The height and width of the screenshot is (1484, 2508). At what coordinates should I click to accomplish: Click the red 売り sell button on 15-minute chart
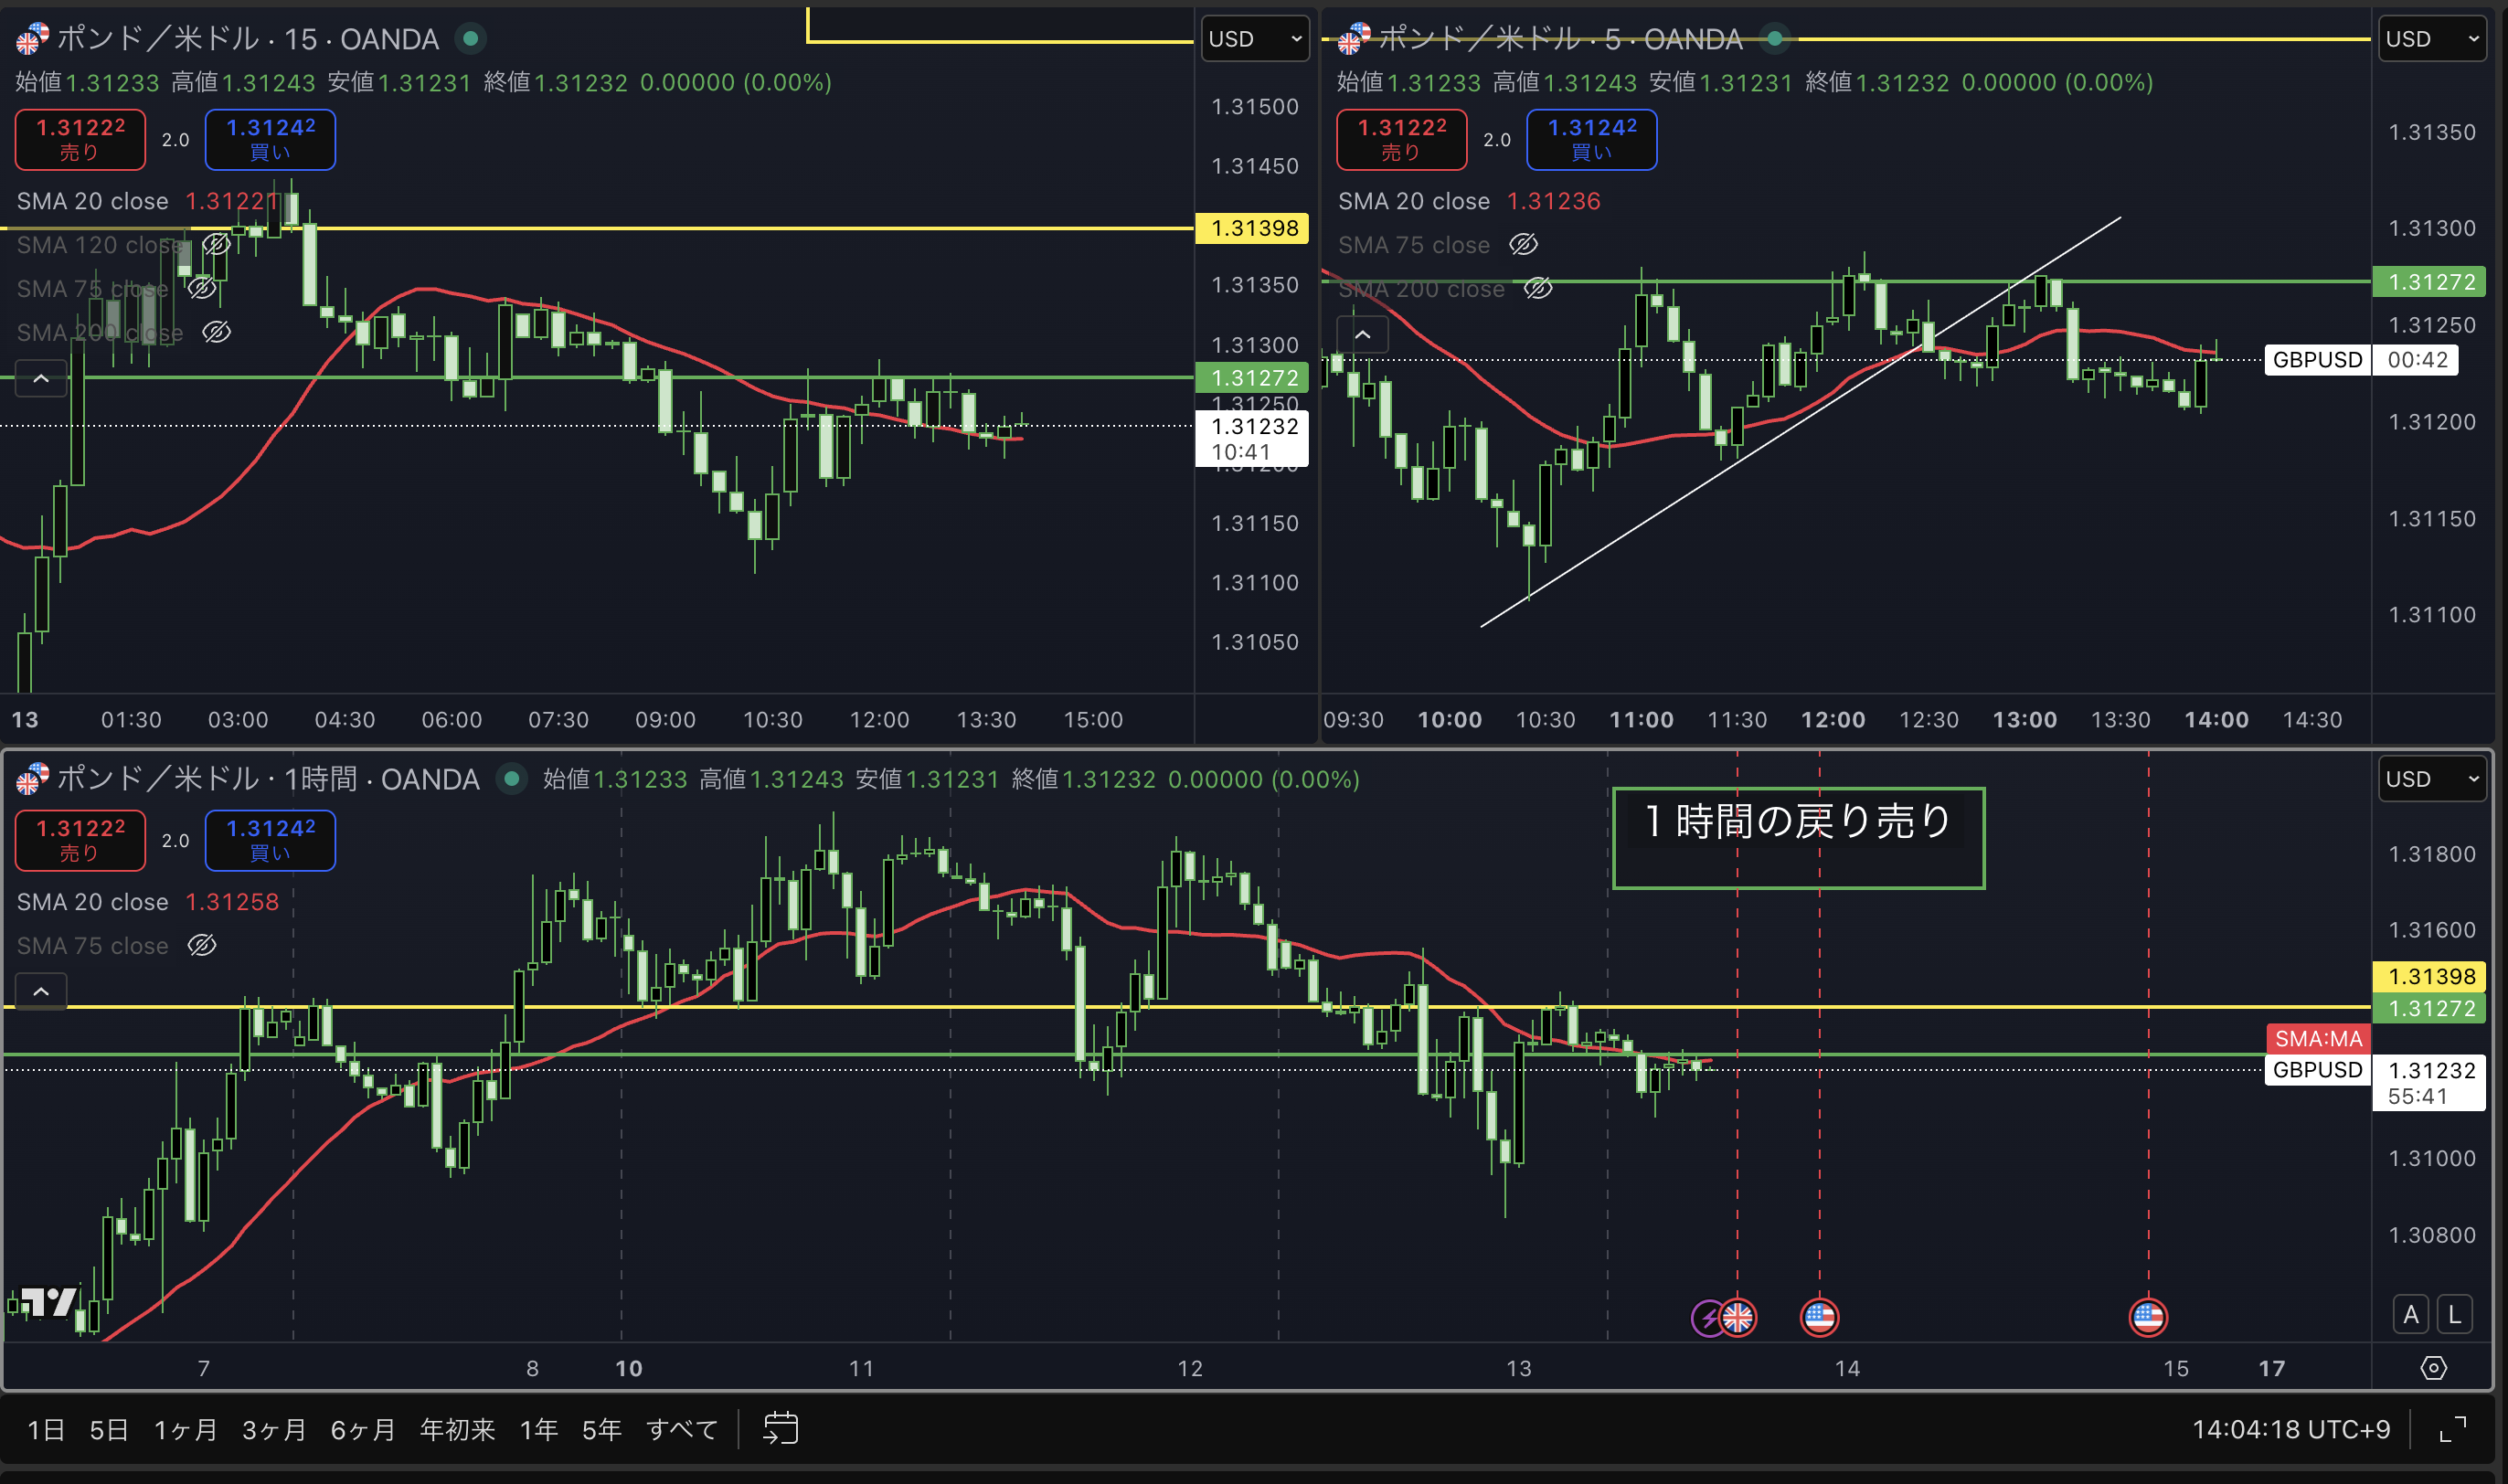(80, 139)
